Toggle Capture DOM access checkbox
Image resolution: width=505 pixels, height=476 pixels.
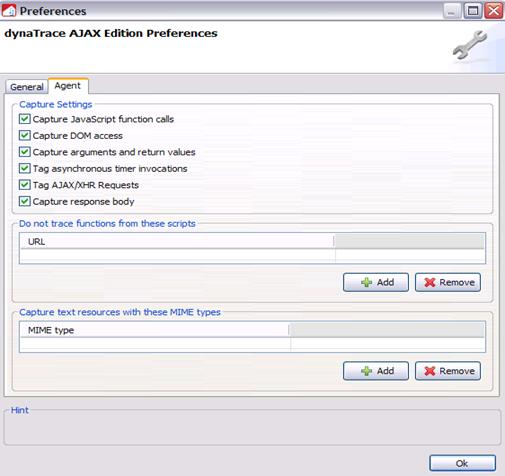tap(25, 135)
